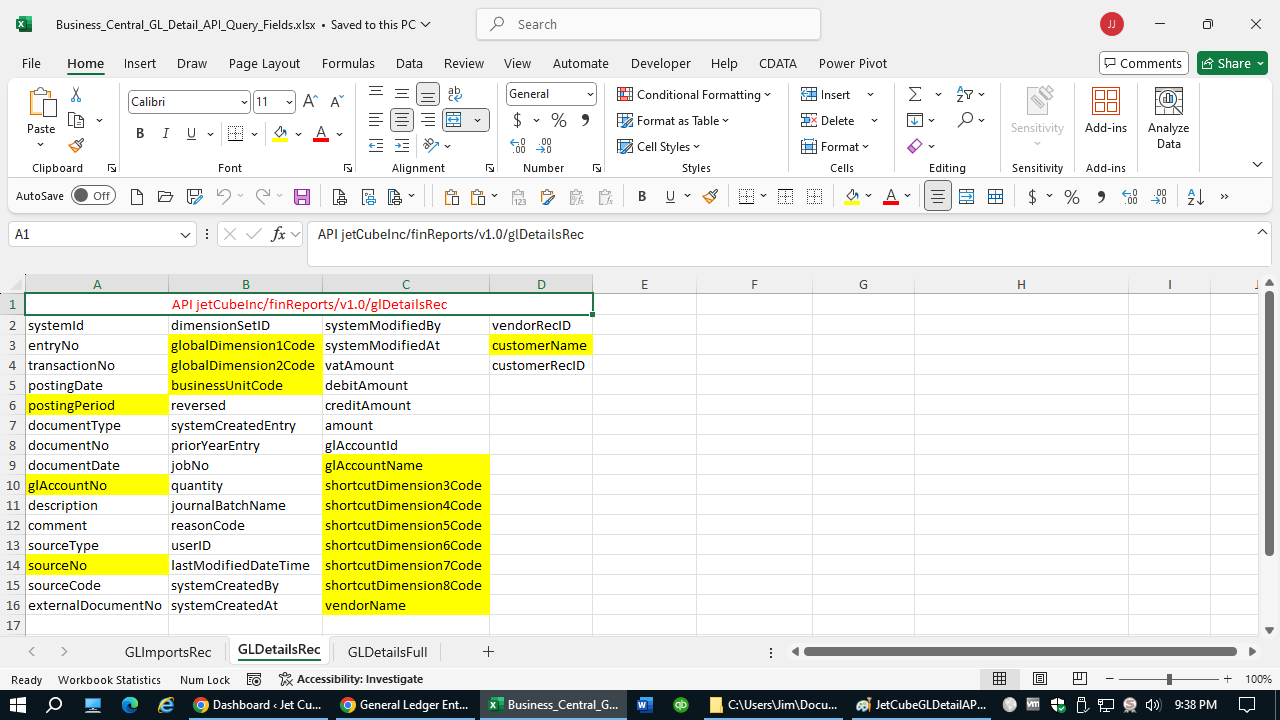Toggle Italic in the Font group
This screenshot has height=720, width=1280.
[x=166, y=134]
